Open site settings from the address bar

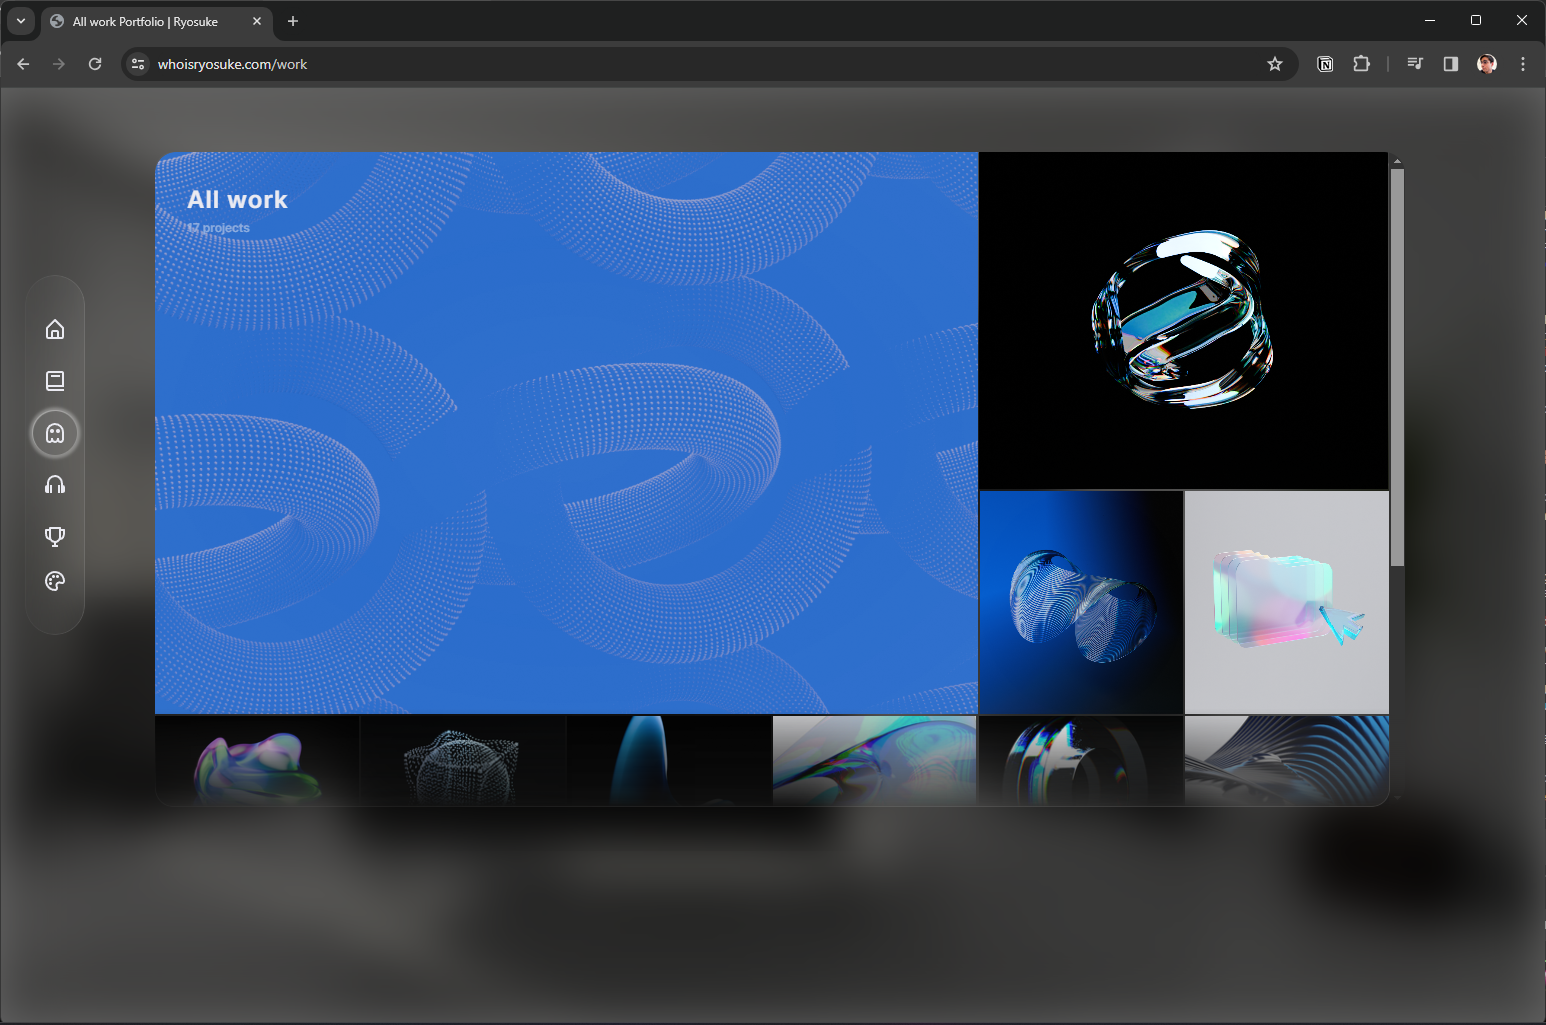point(137,64)
